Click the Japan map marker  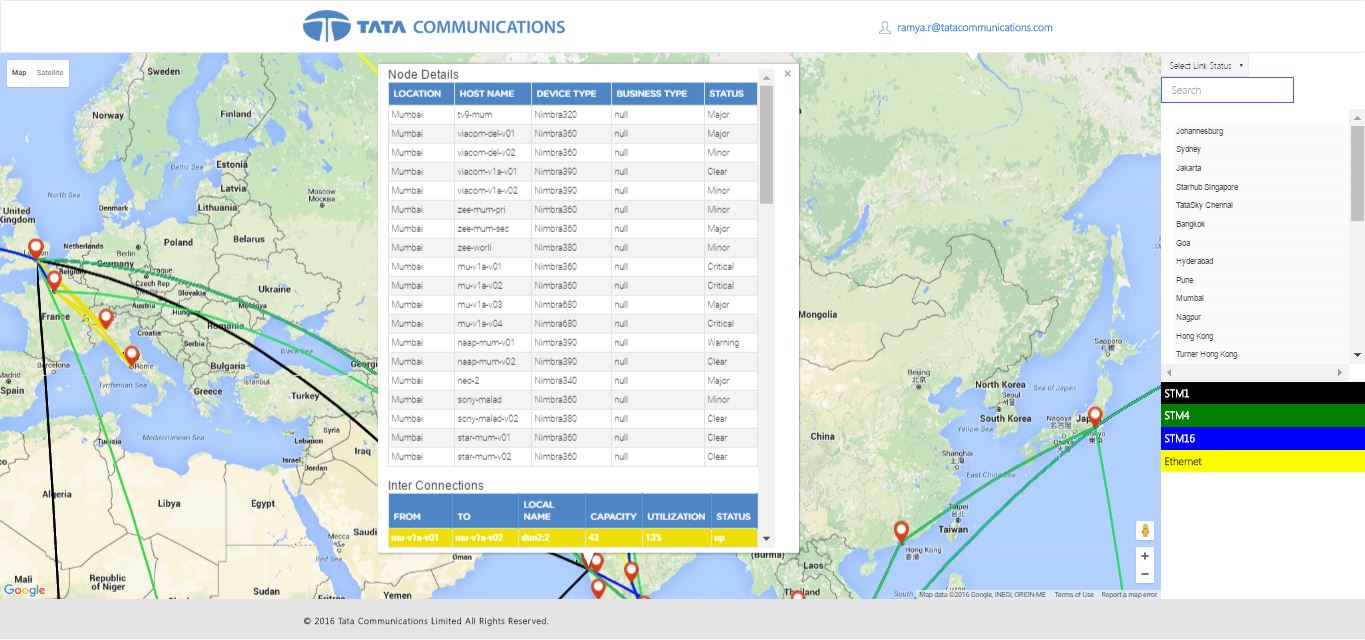[x=1095, y=415]
